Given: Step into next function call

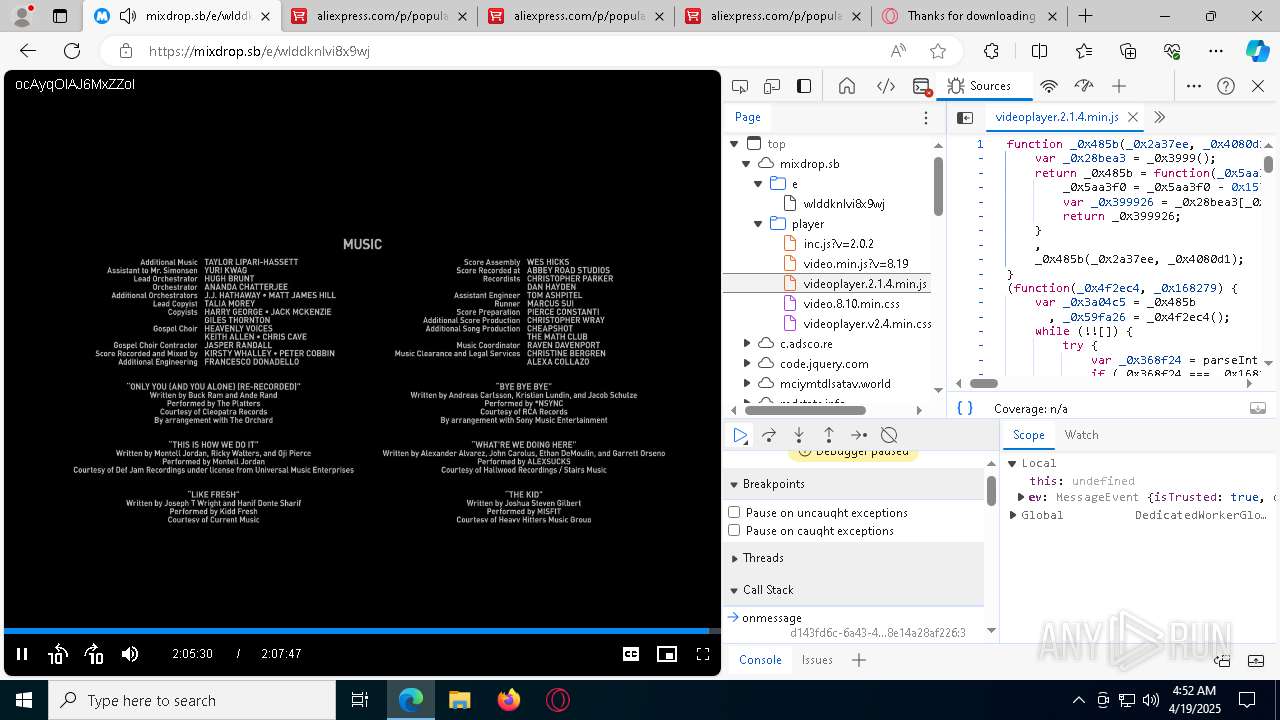Looking at the screenshot, I should 799,435.
